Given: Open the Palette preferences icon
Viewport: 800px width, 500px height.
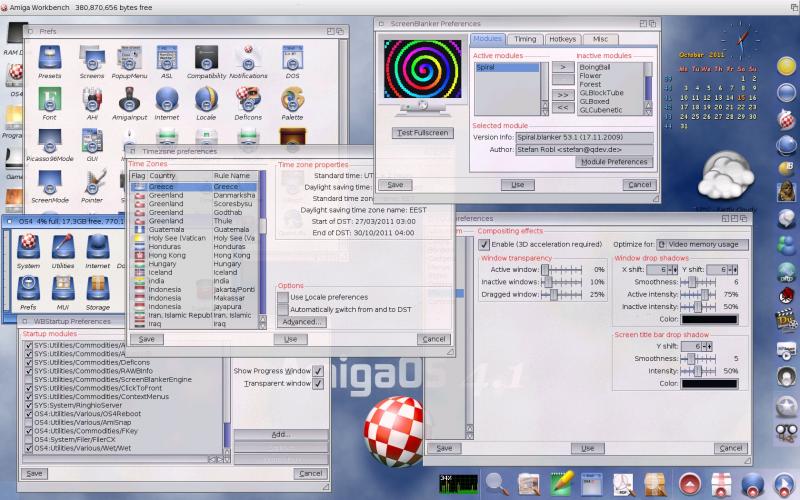Looking at the screenshot, I should (292, 100).
